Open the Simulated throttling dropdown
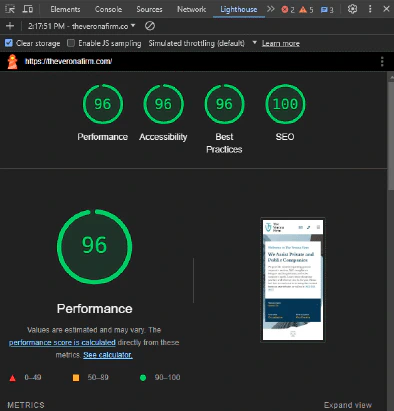 (x=203, y=43)
